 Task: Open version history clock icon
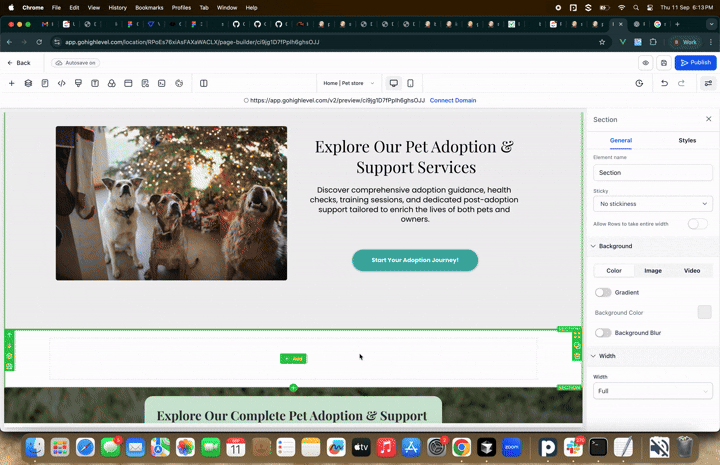(x=639, y=83)
